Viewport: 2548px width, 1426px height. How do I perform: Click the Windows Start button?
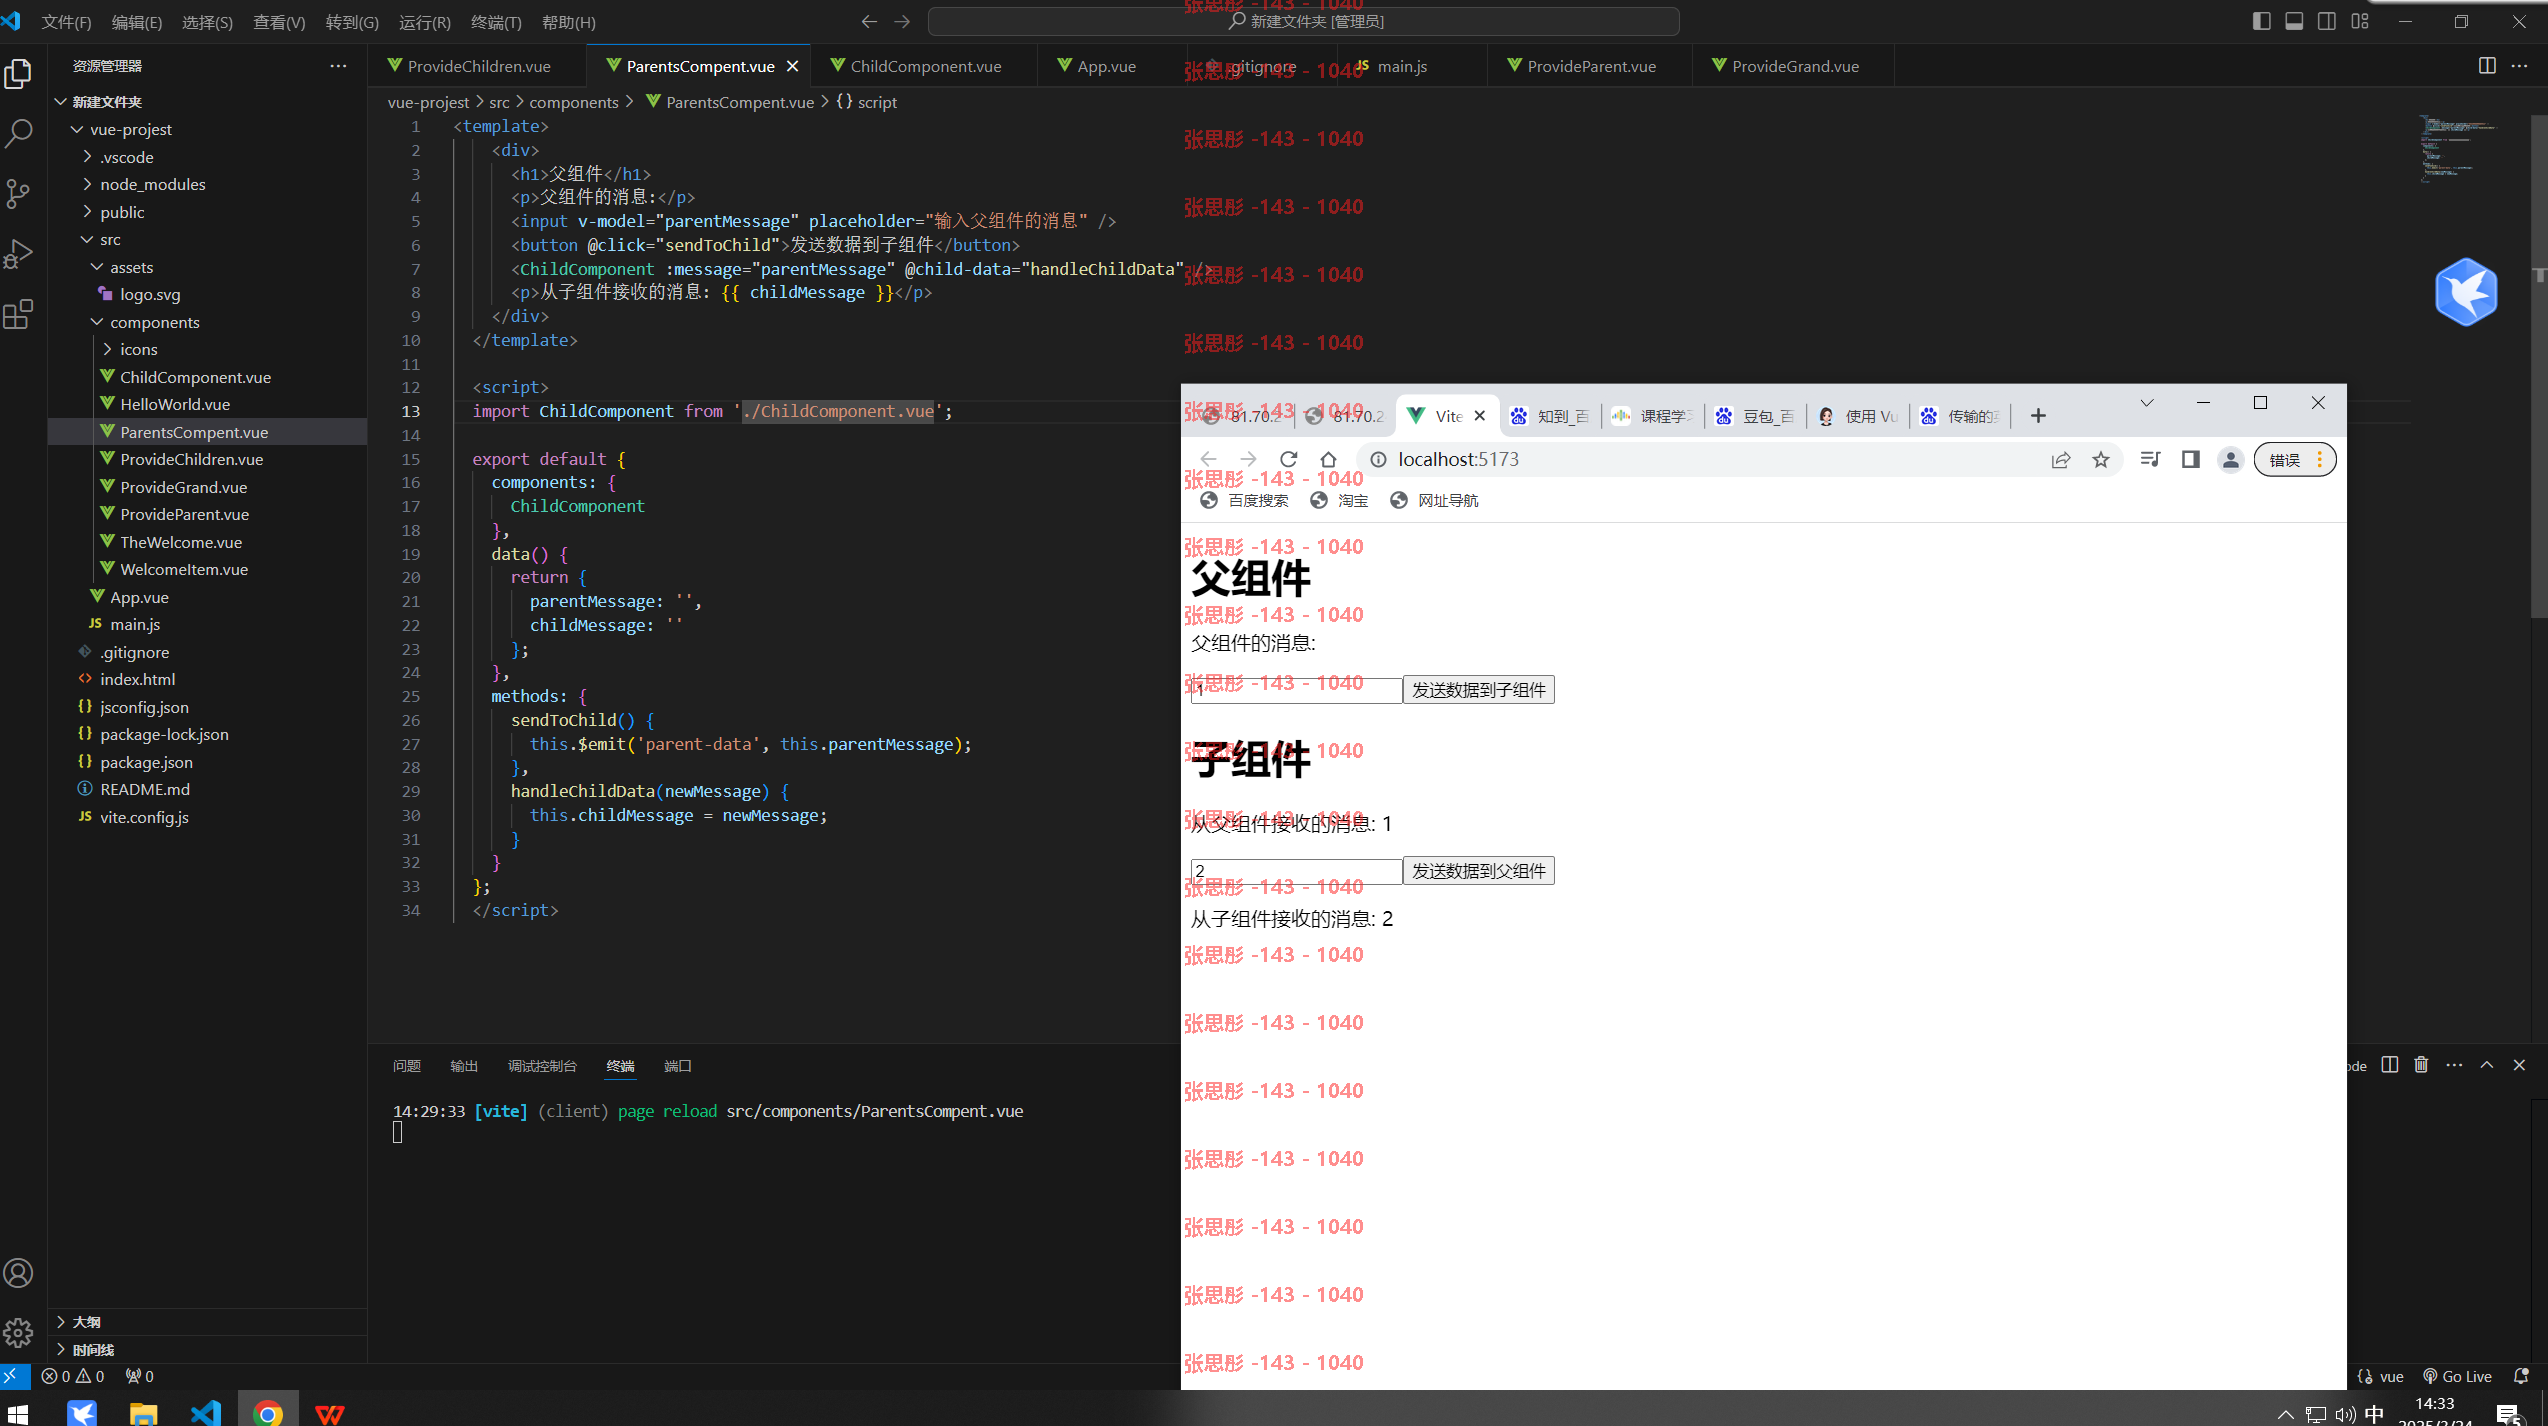[x=17, y=1412]
